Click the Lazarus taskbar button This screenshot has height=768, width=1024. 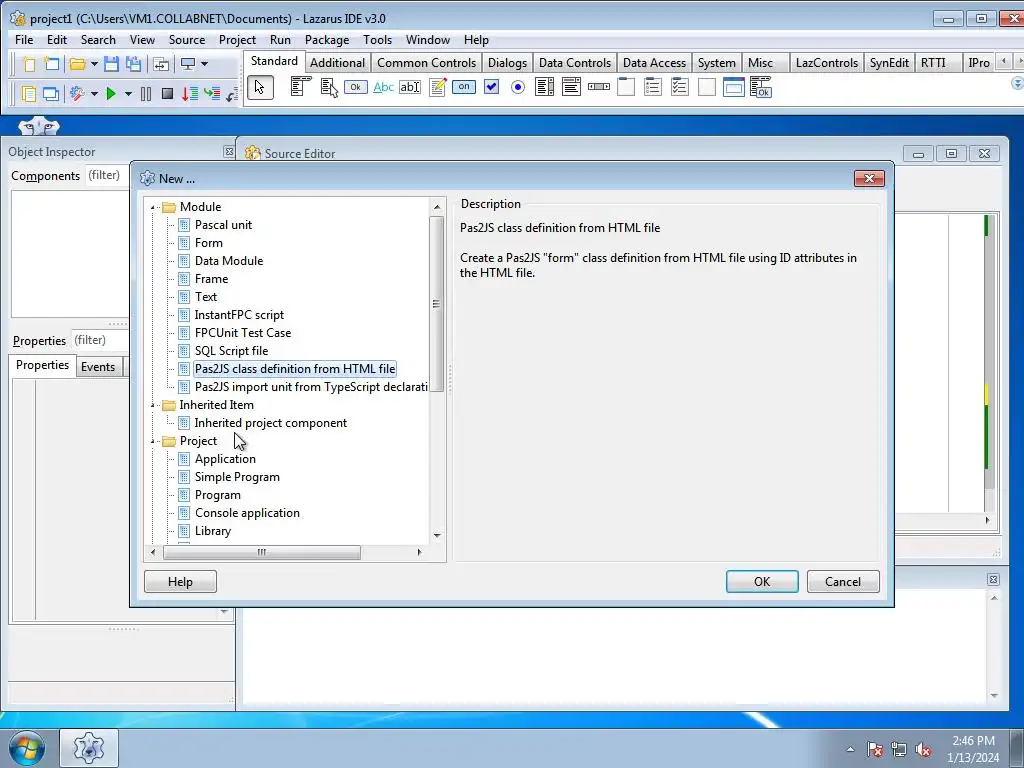coord(89,748)
